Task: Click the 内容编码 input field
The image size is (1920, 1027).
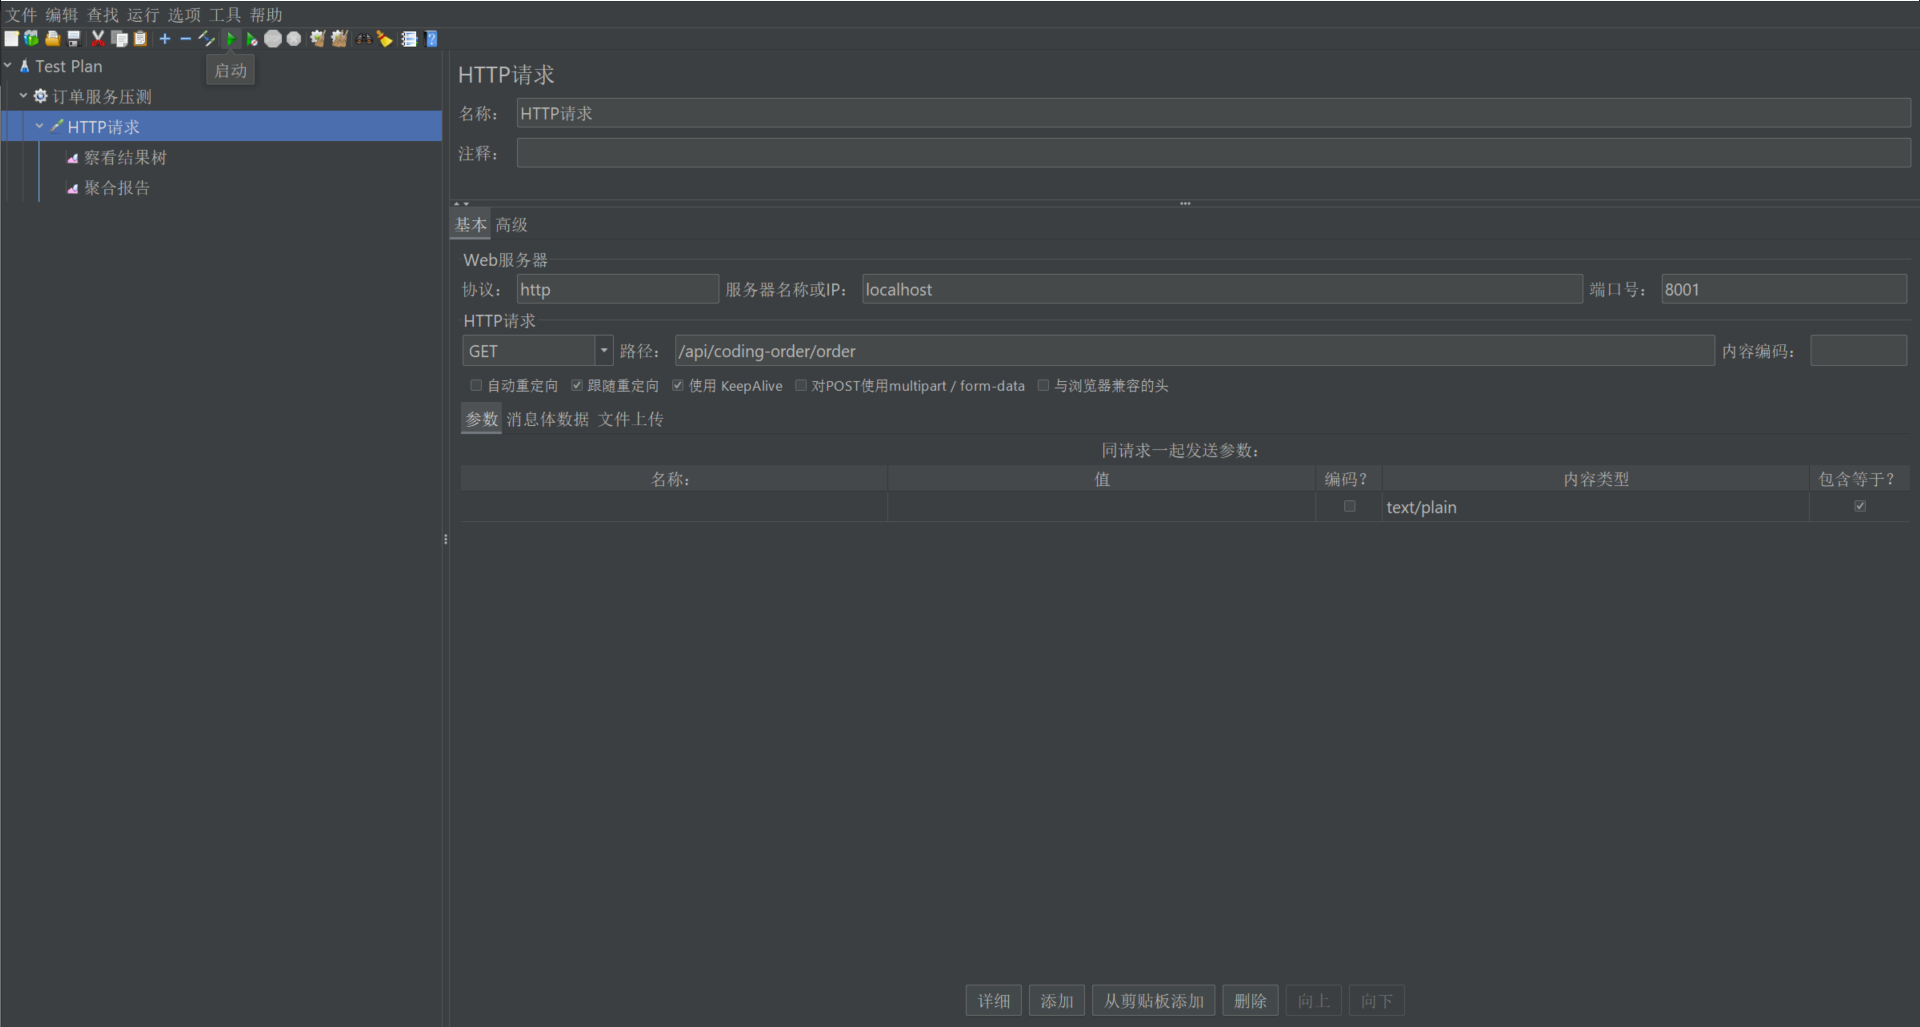Action: [x=1858, y=351]
